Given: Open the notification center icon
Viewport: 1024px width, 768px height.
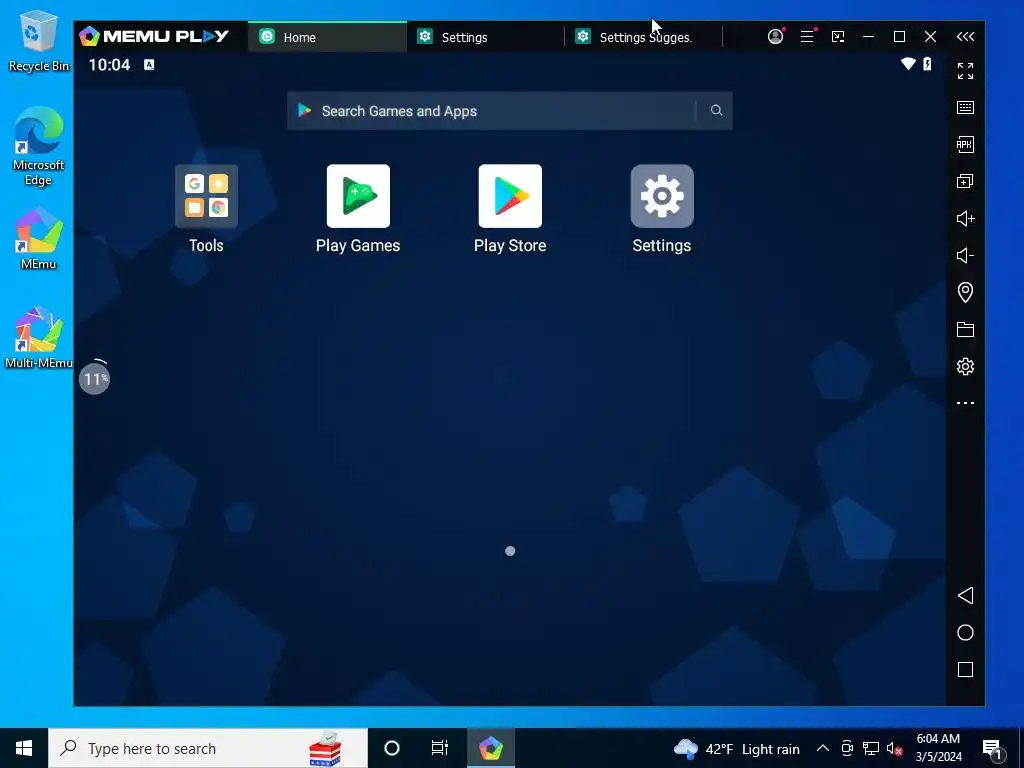Looking at the screenshot, I should [x=993, y=749].
